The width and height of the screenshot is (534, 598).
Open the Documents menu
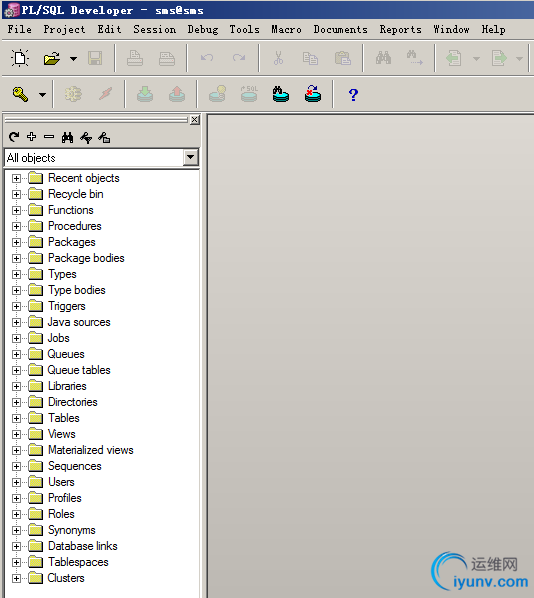click(x=340, y=29)
